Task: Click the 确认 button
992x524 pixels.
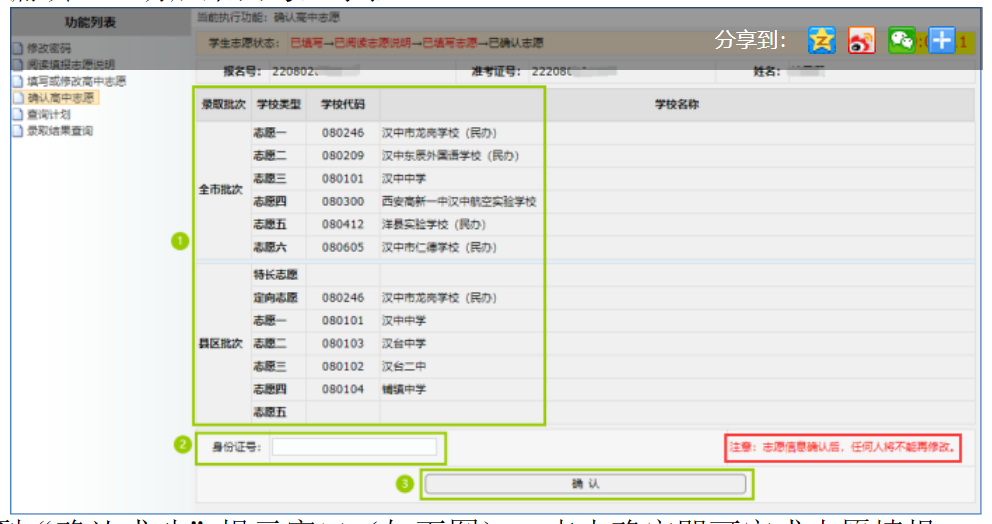Action: 585,484
